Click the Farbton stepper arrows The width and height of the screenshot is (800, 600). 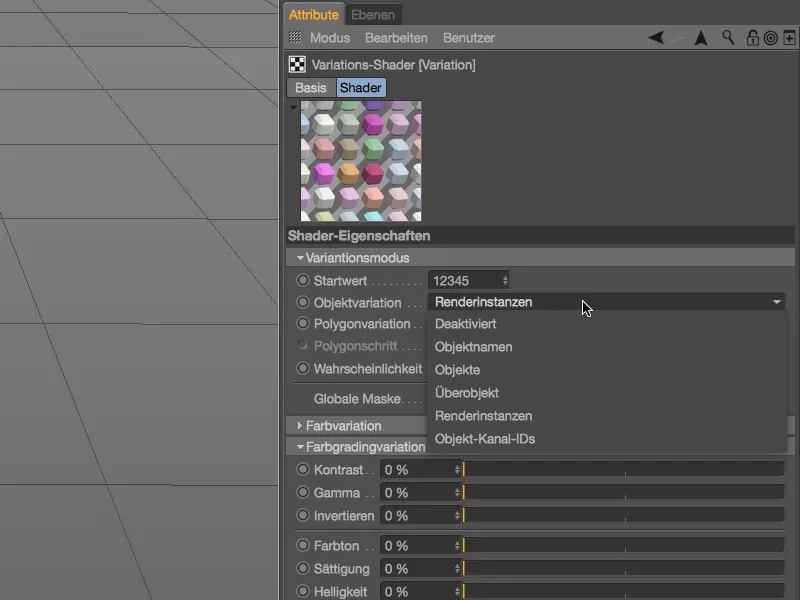pyautogui.click(x=457, y=545)
